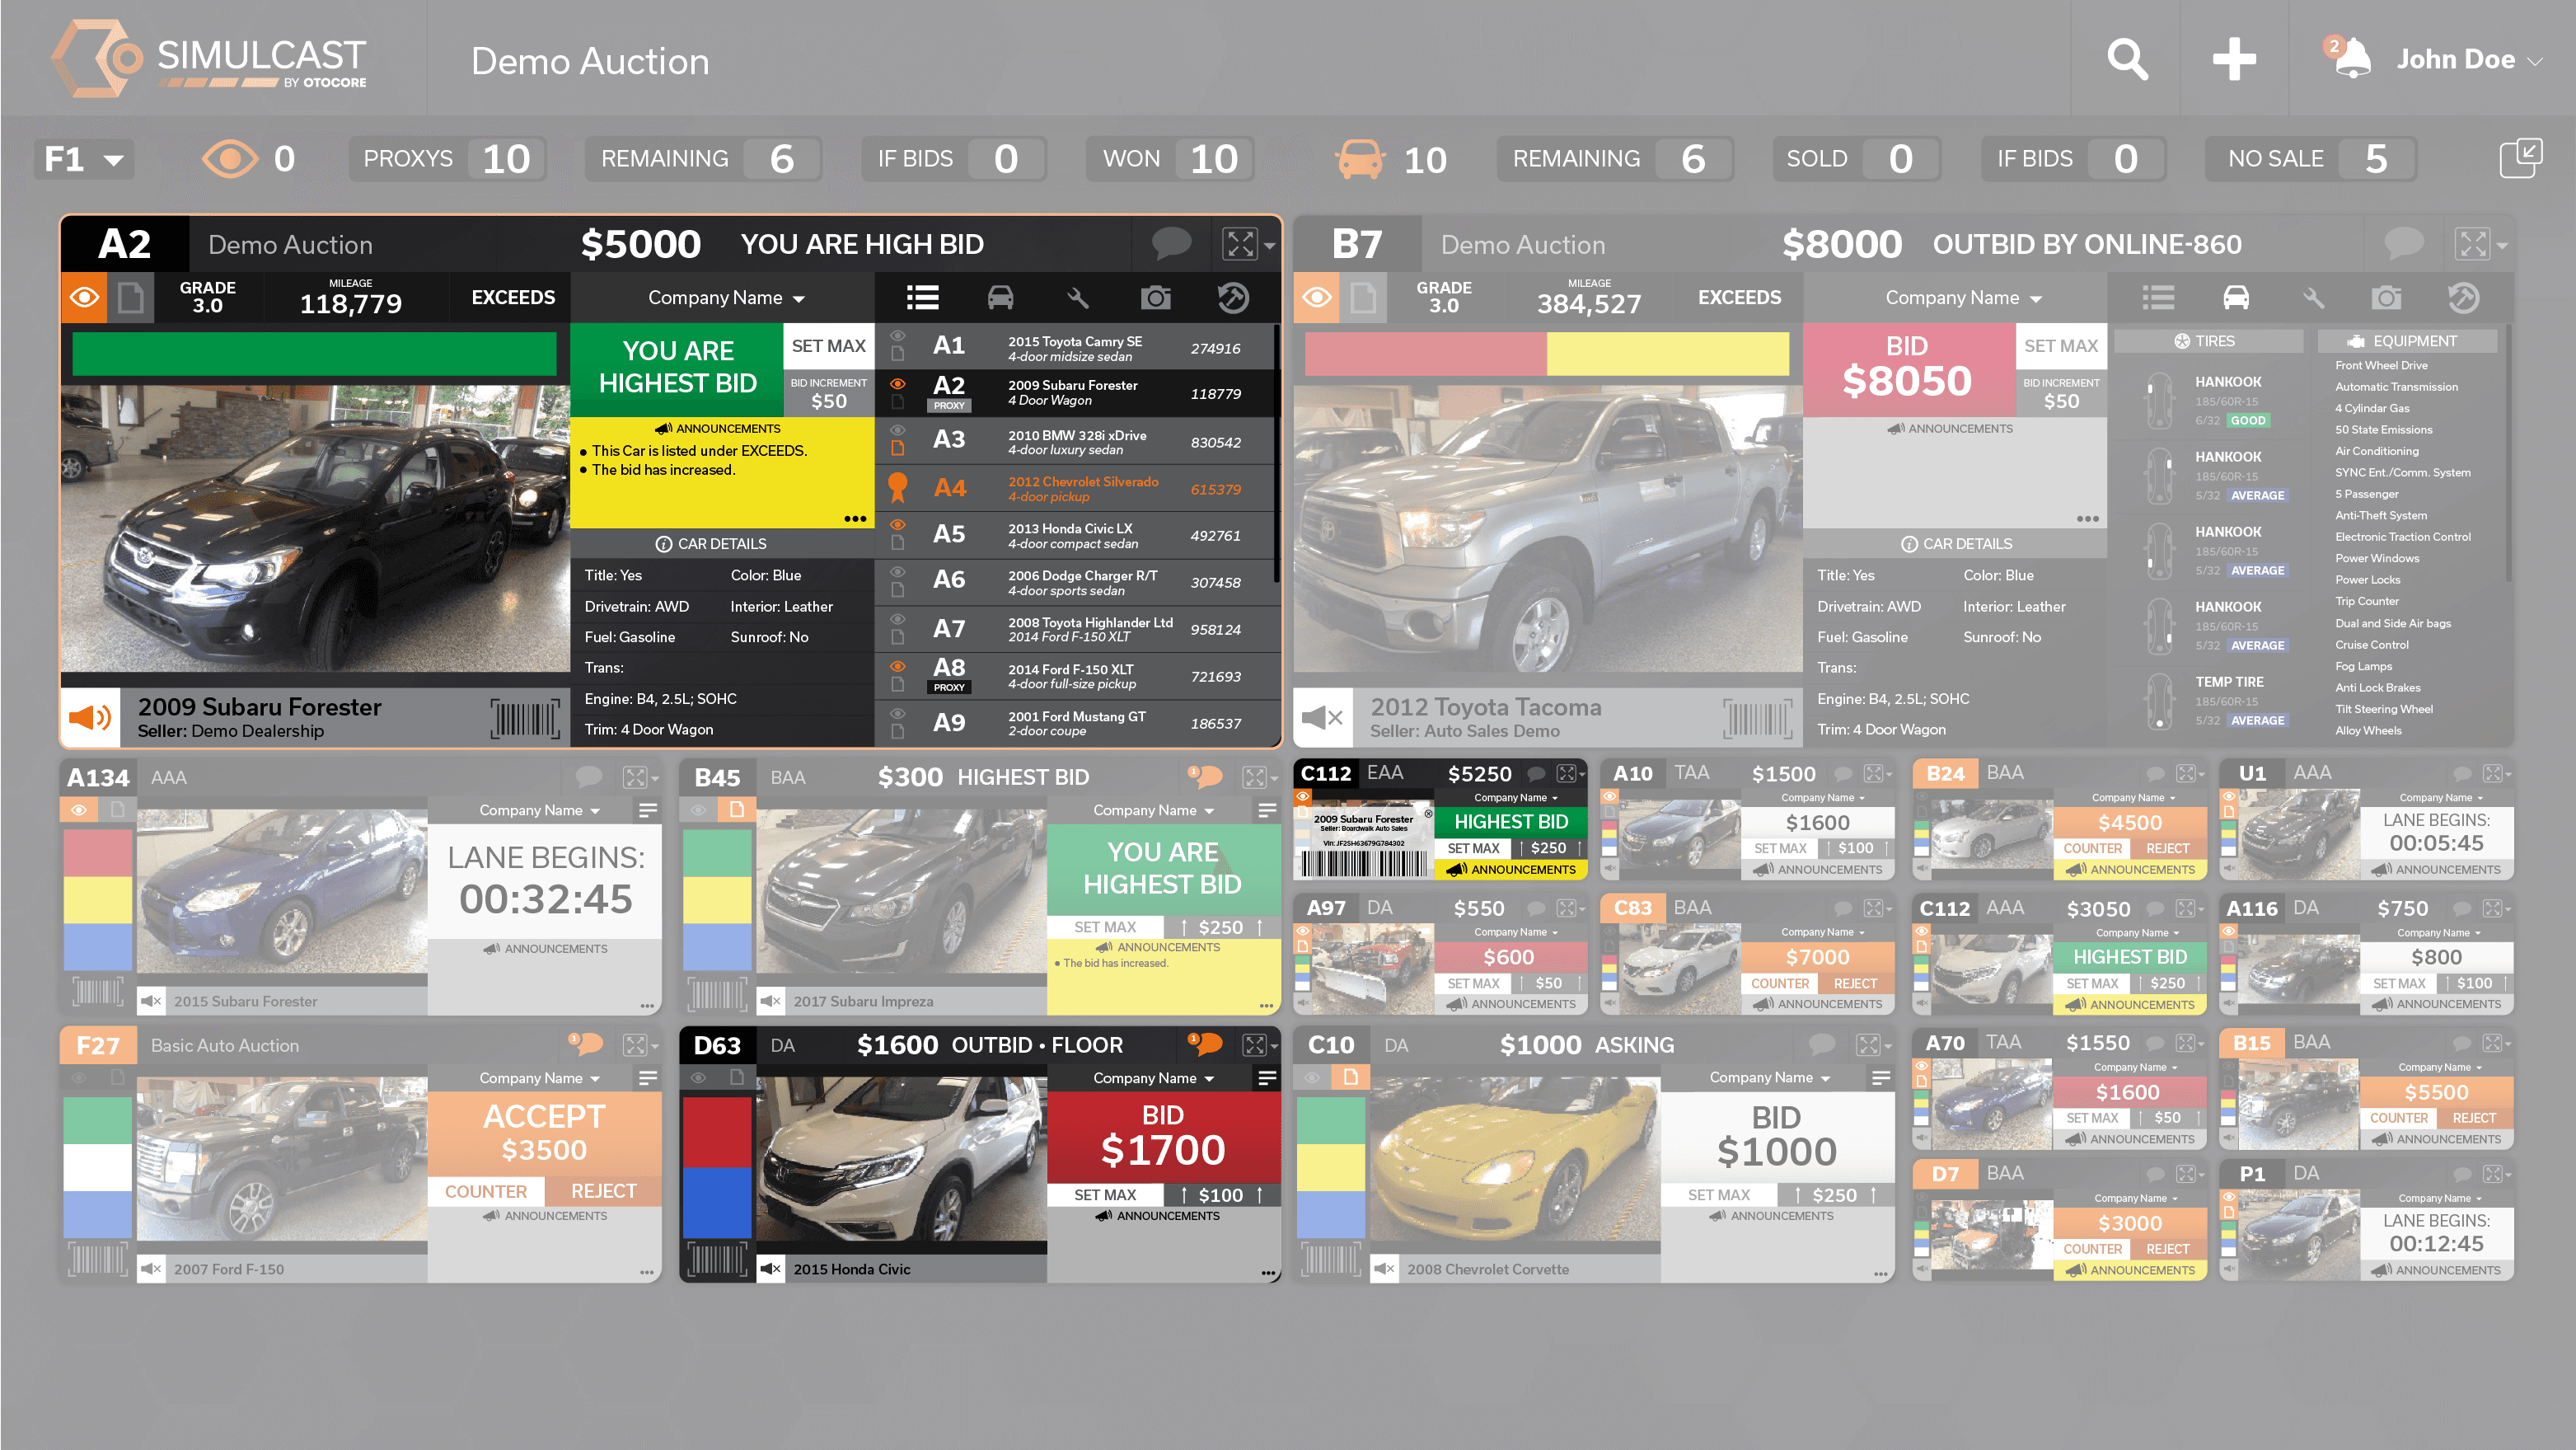Open the chat notification in D63 lane

point(1205,1044)
